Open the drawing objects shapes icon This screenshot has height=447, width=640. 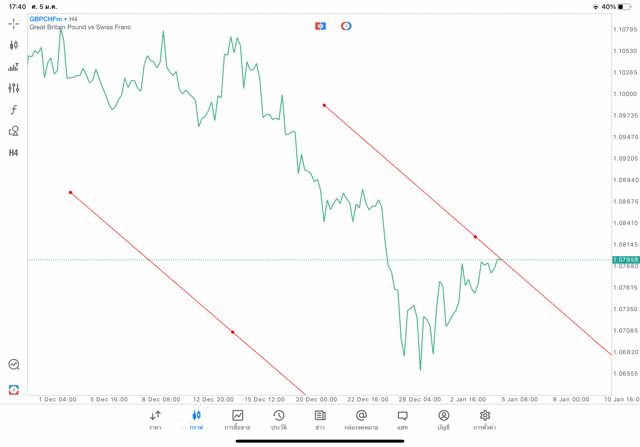[14, 131]
